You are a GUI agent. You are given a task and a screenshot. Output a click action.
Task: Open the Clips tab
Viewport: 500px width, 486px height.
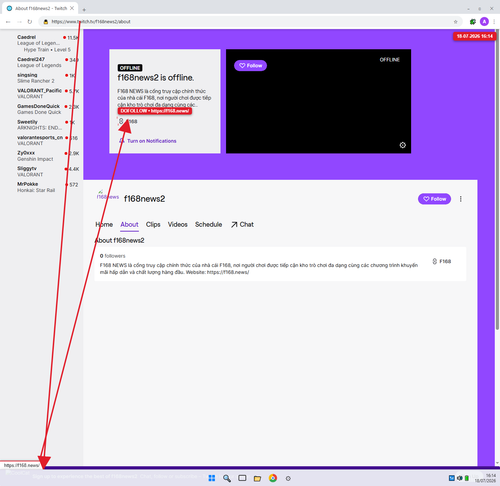tap(153, 224)
